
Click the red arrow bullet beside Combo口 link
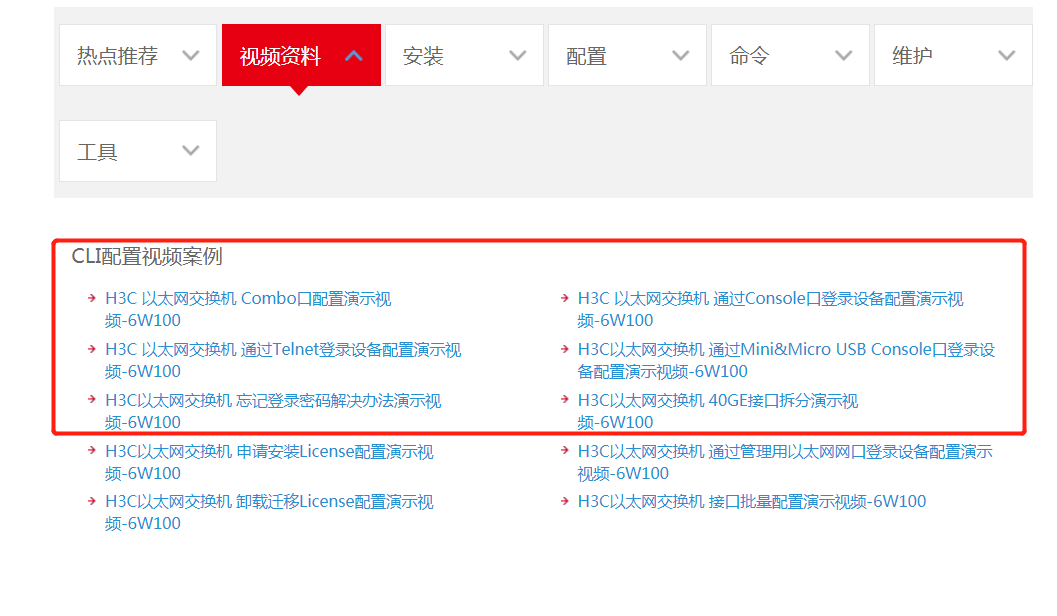point(92,297)
